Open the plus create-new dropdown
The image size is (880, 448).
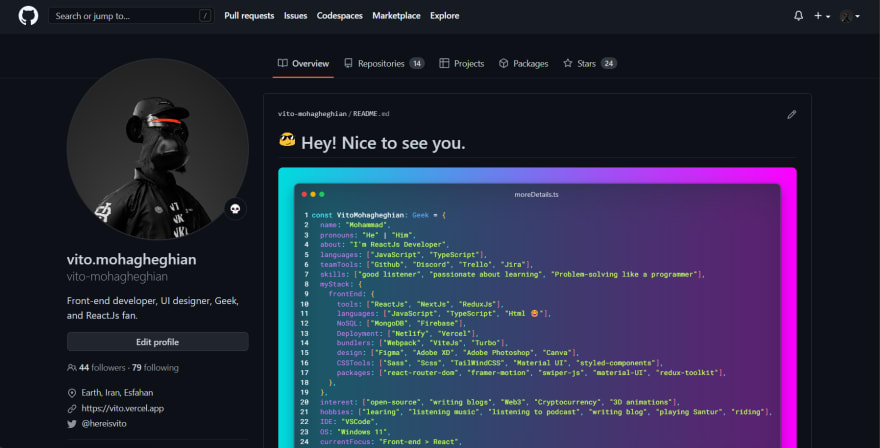[x=822, y=16]
